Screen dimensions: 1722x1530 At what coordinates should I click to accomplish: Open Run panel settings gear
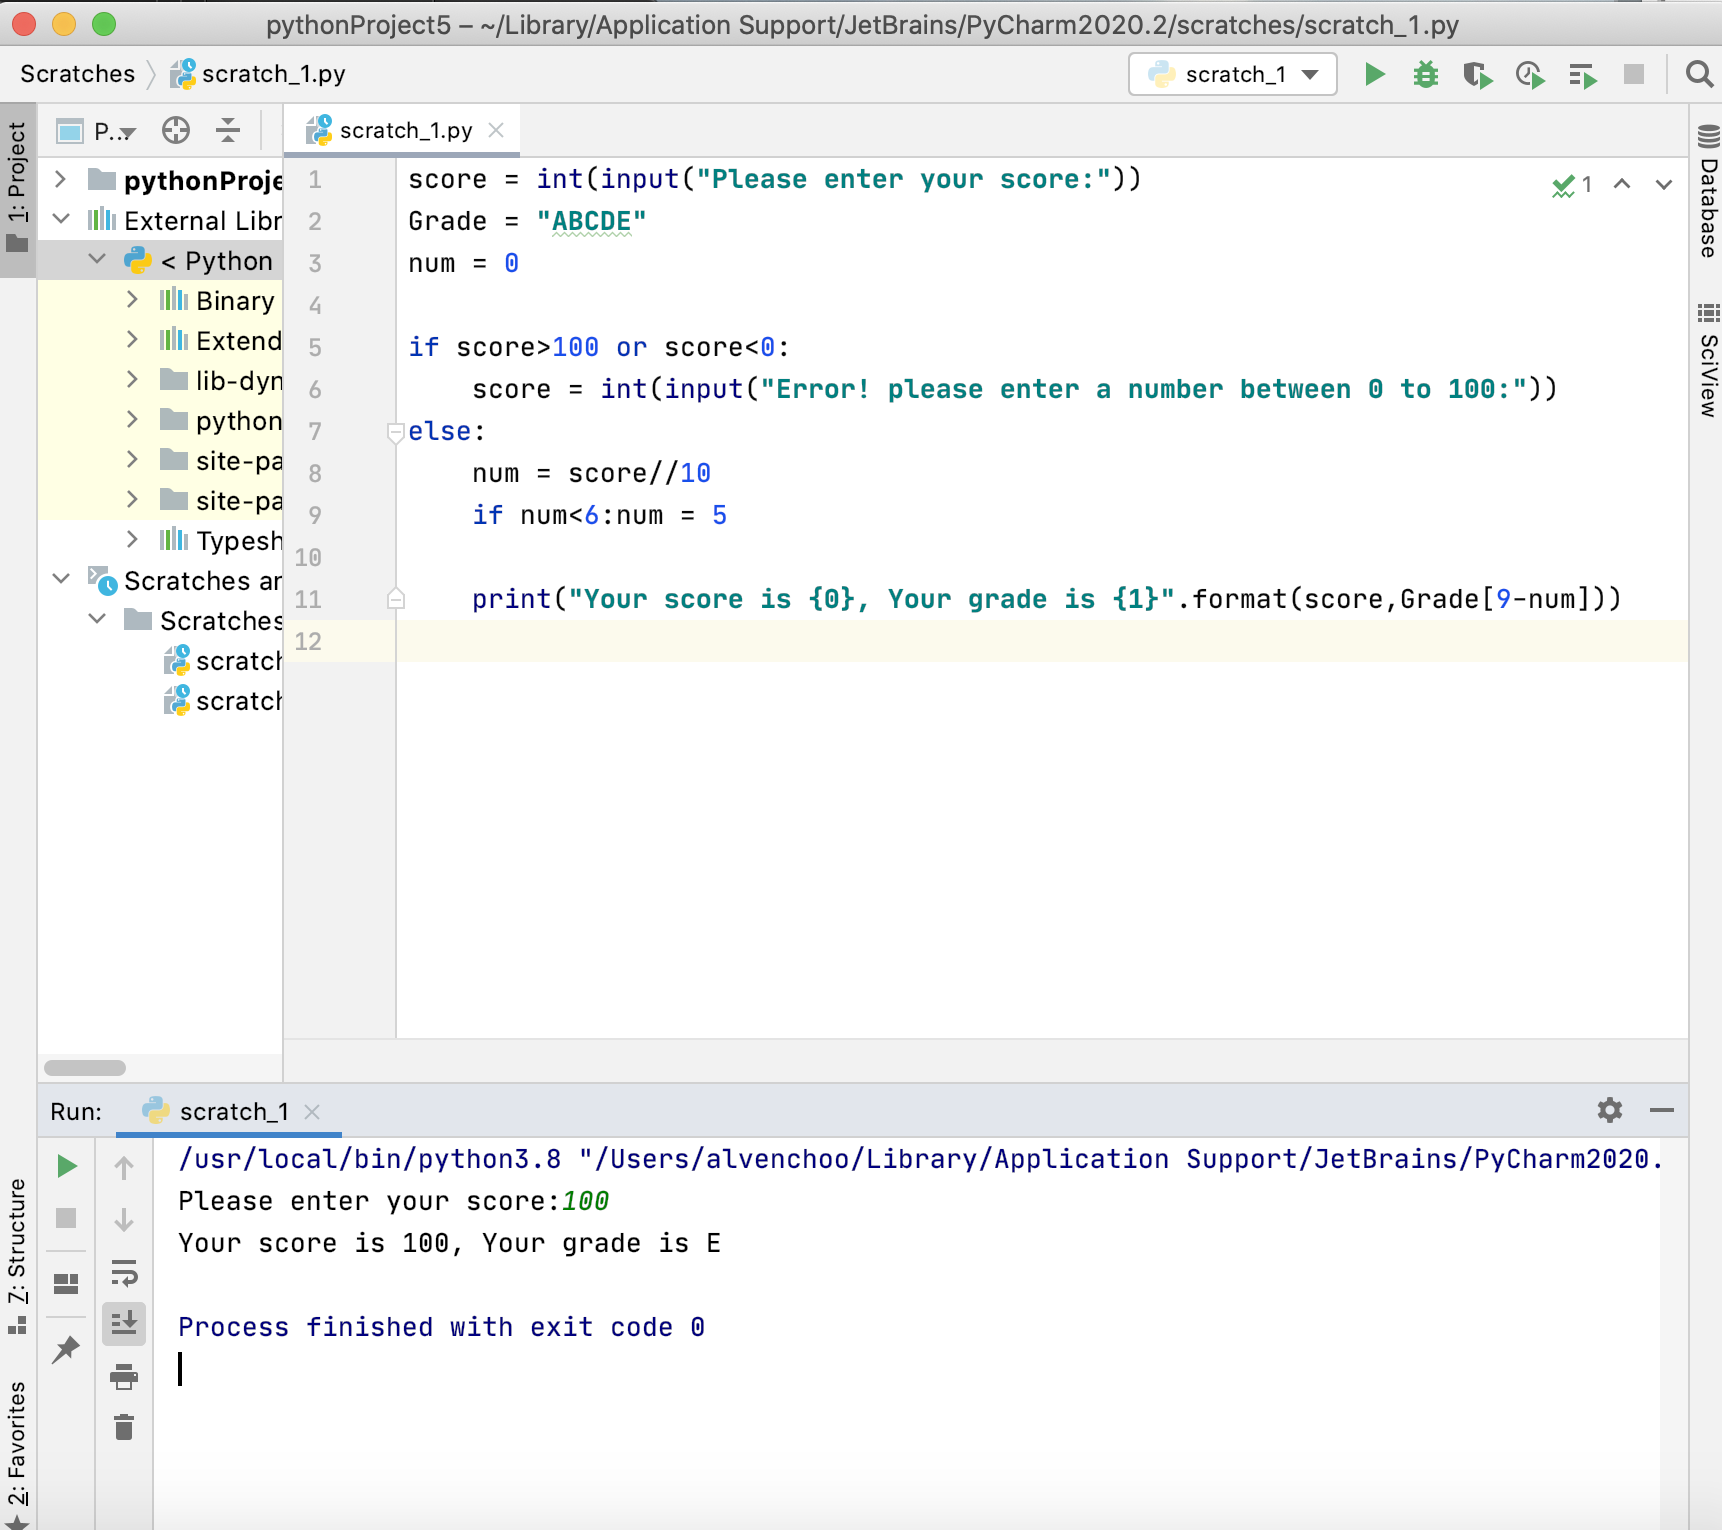1610,1110
